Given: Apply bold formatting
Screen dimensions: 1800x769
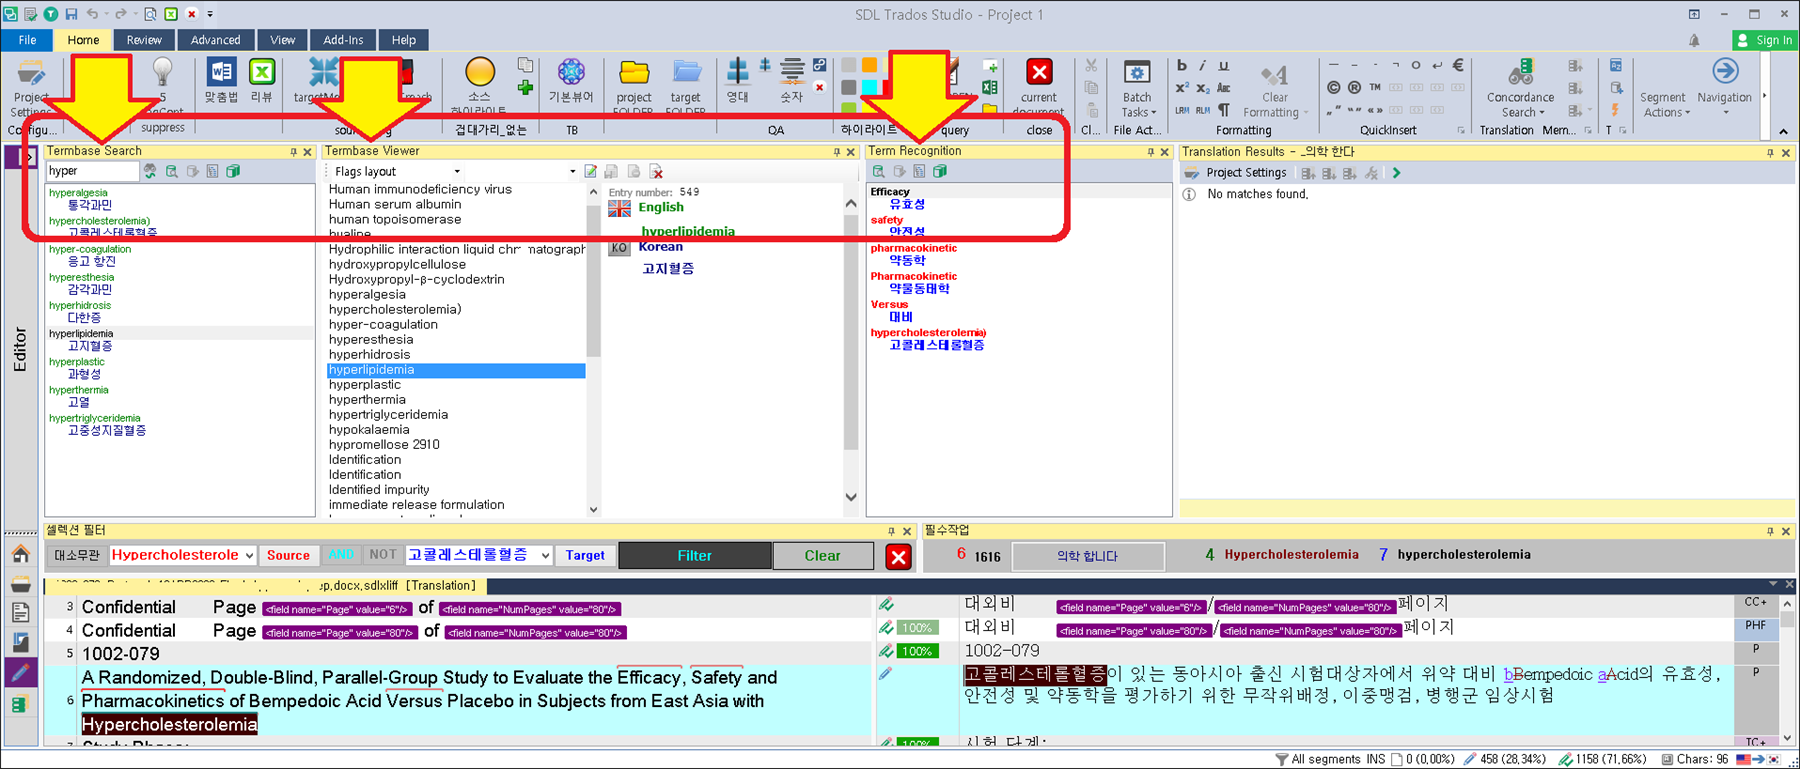Looking at the screenshot, I should 1182,66.
